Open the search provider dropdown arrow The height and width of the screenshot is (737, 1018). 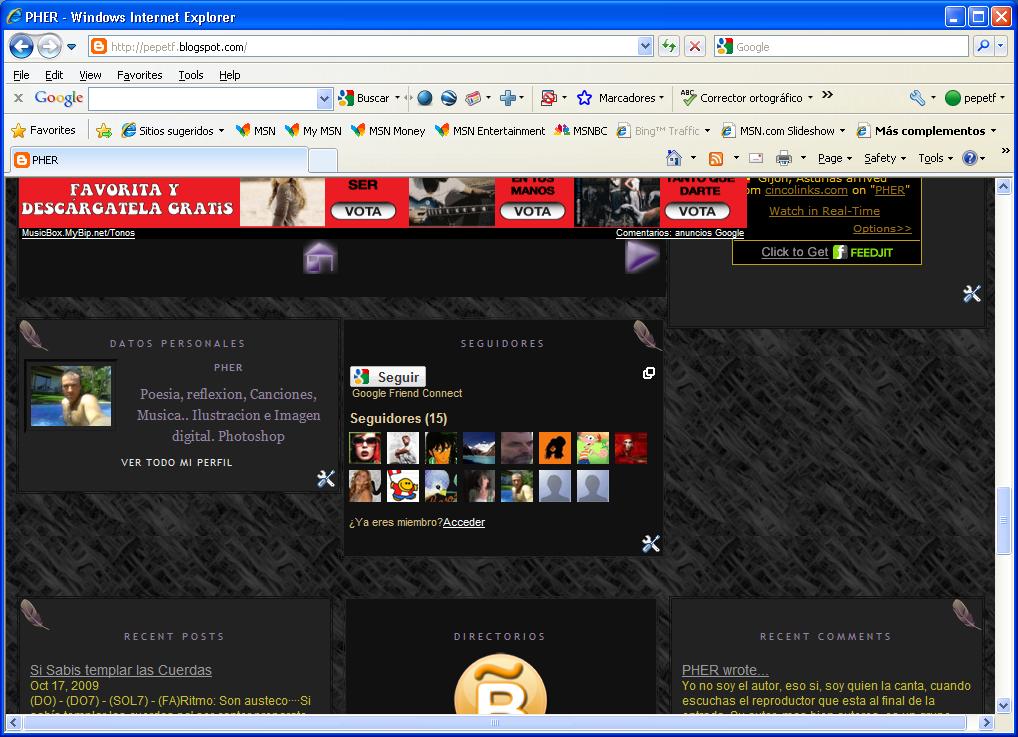[1000, 46]
